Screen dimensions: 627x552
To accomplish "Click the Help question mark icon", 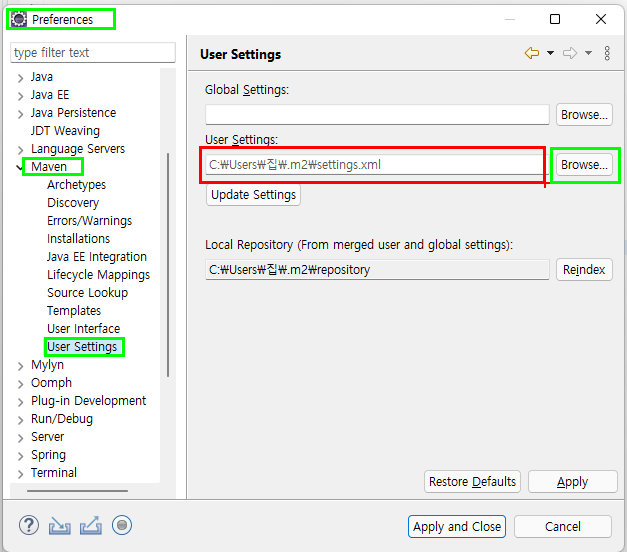I will pos(29,525).
